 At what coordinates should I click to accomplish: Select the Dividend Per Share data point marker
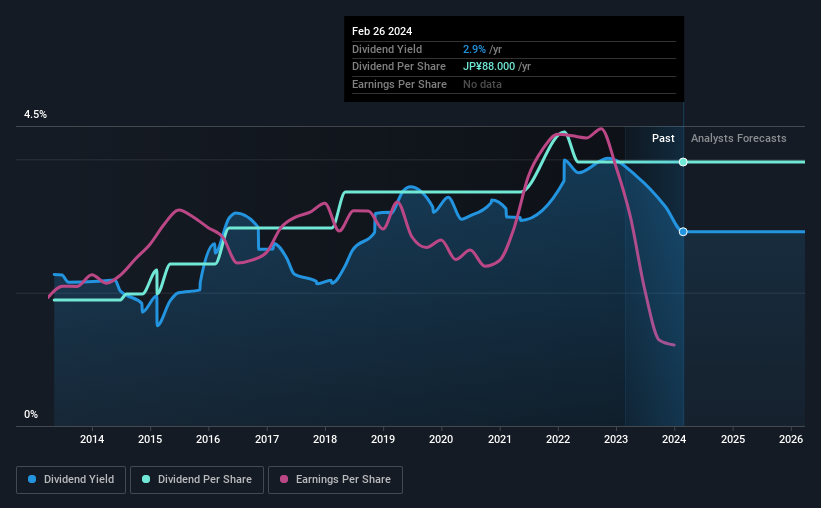coord(683,162)
